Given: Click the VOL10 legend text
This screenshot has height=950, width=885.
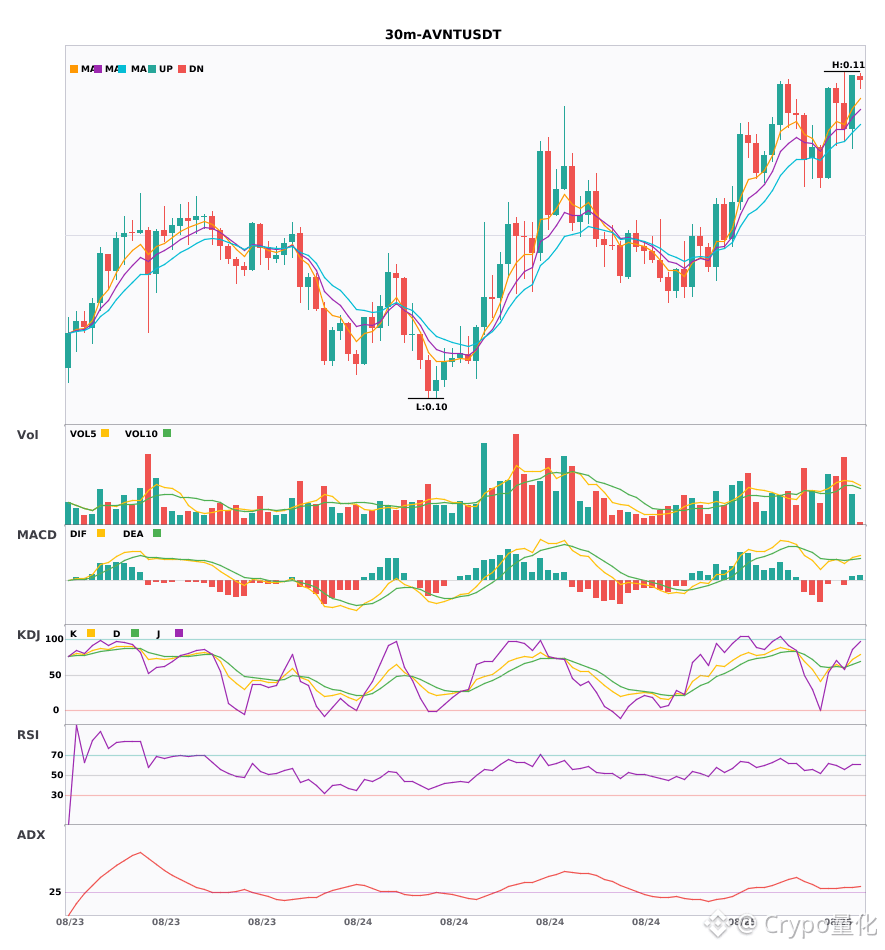Looking at the screenshot, I should [141, 434].
